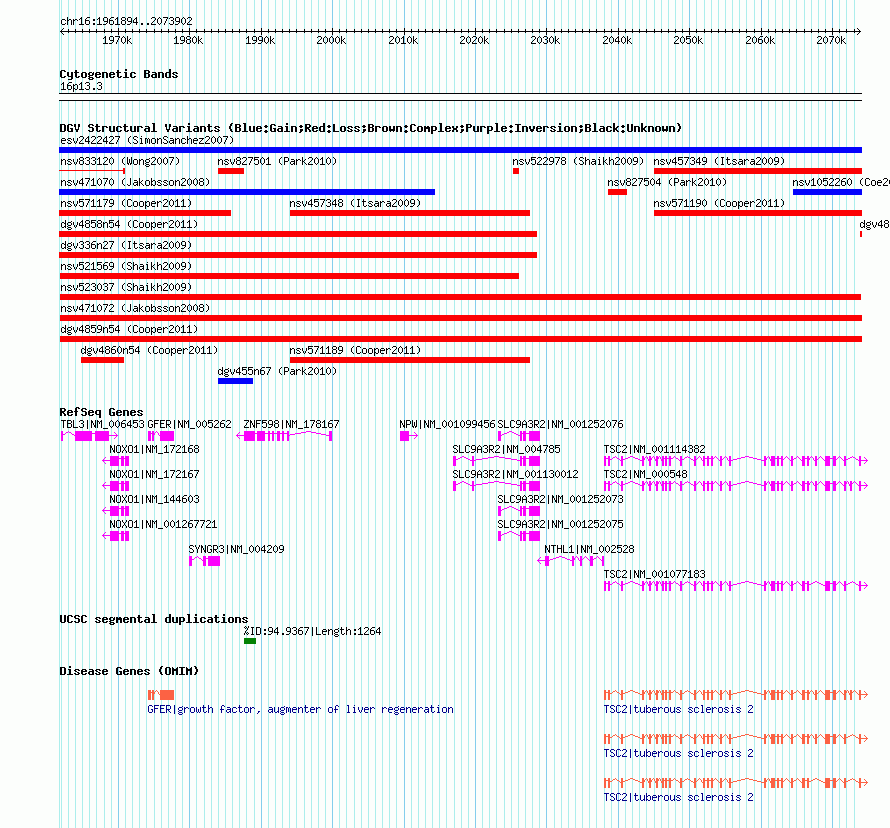This screenshot has height=828, width=890.
Task: Select the SLC9A3R2|NM_001252075 gene glyph
Action: (519, 536)
